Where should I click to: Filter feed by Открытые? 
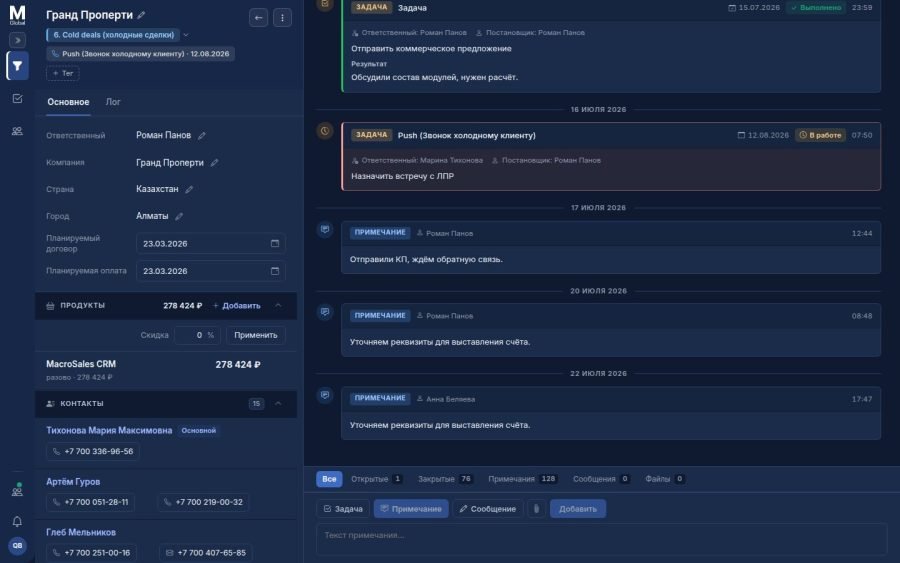click(x=377, y=479)
